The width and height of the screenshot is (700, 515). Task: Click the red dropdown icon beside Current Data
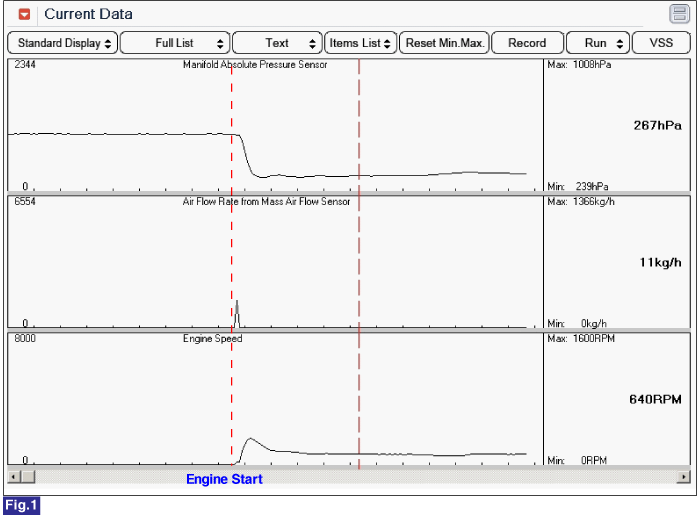click(24, 14)
